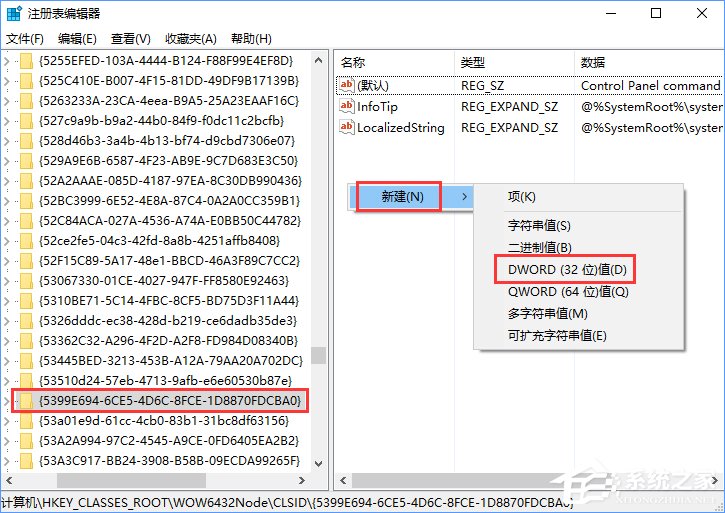Sort by the 类型 column header

point(514,62)
